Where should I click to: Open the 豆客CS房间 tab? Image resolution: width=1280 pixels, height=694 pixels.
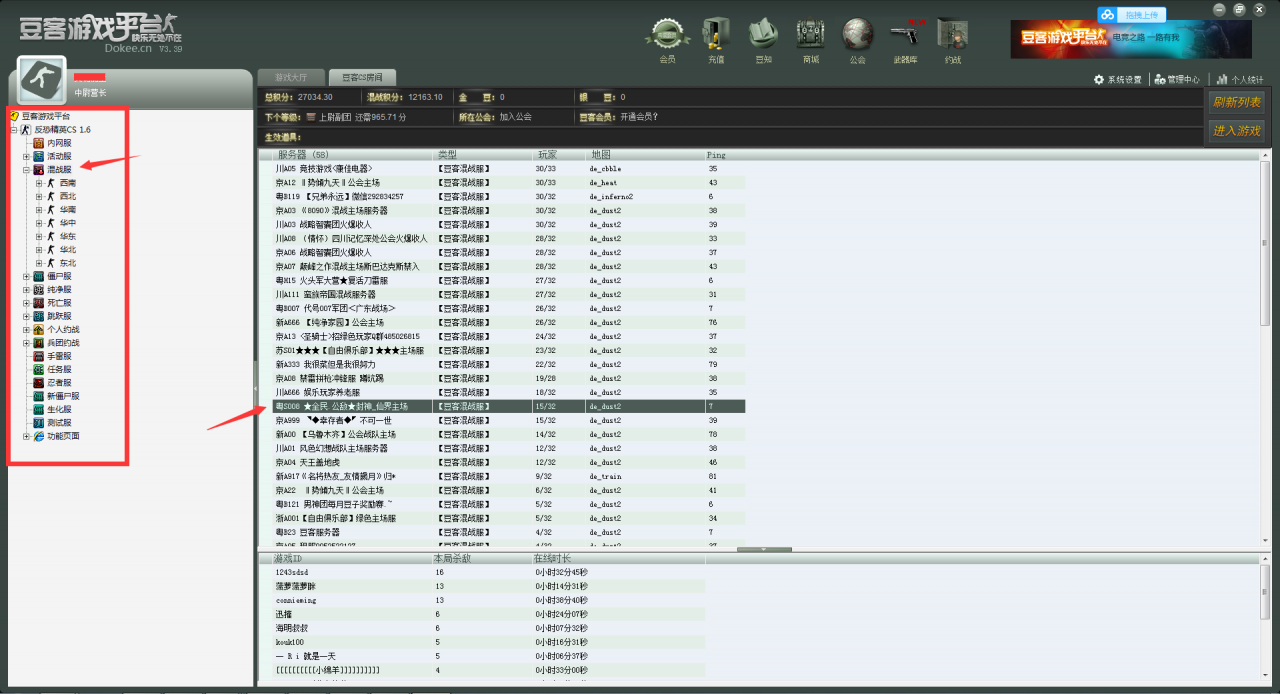360,76
